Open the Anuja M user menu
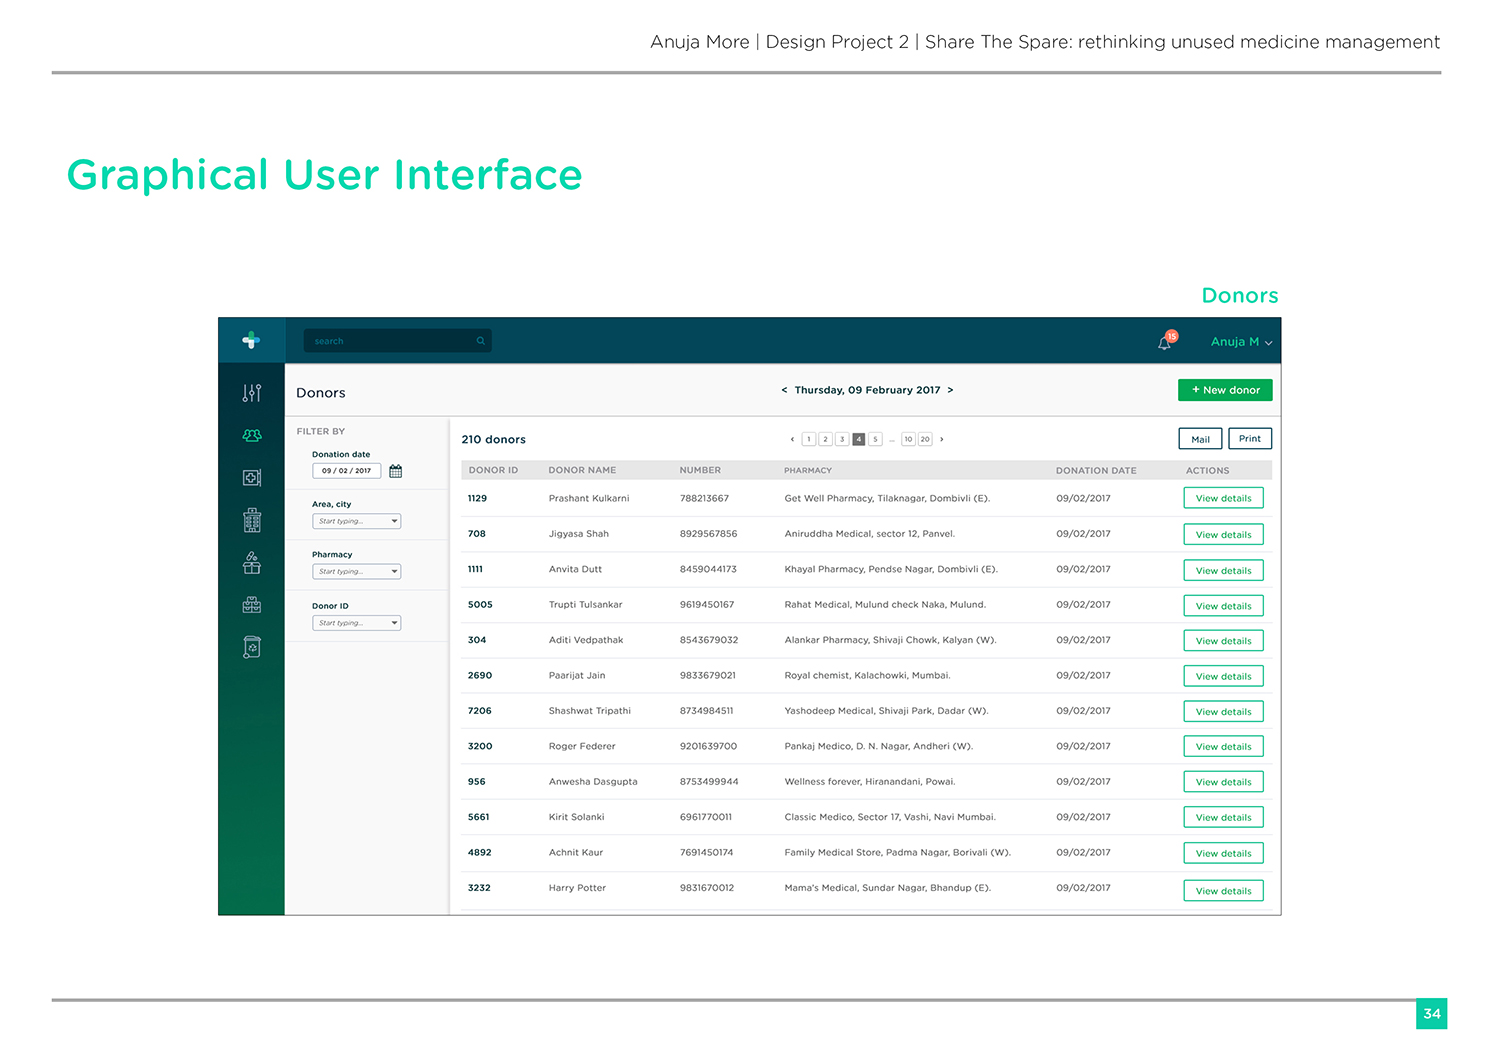The width and height of the screenshot is (1500, 1060). click(x=1241, y=342)
